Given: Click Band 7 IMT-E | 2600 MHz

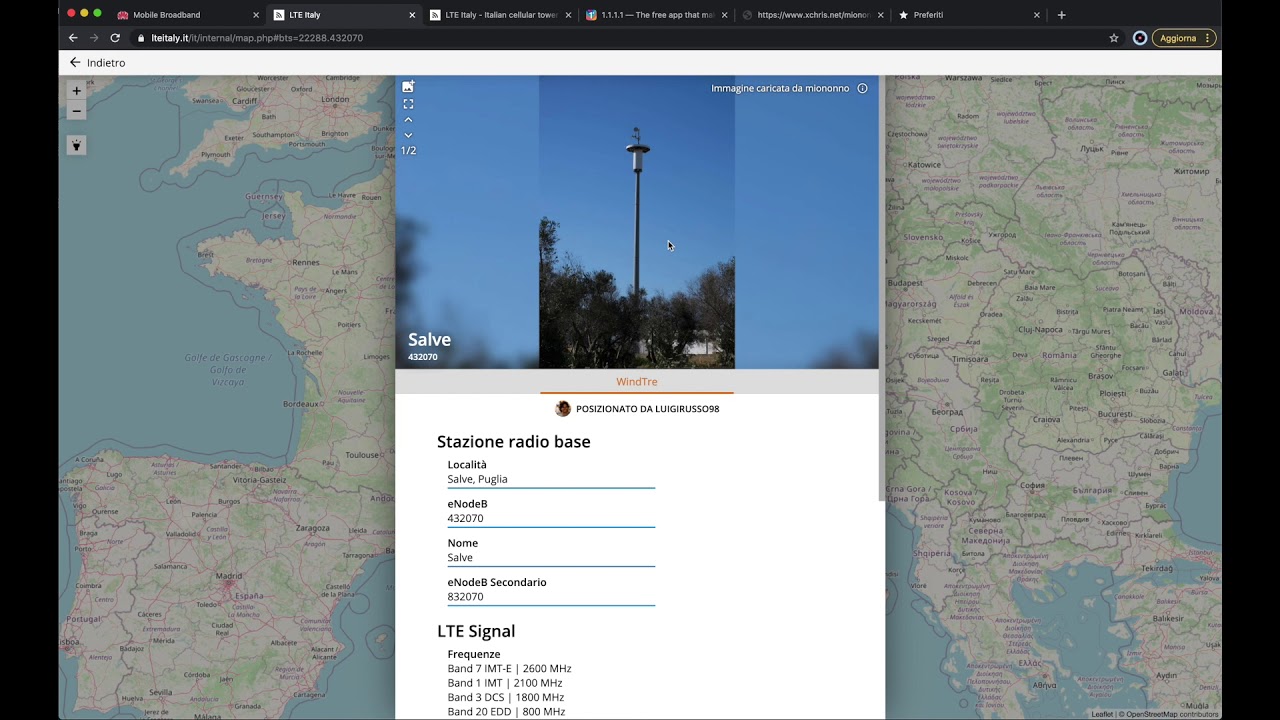Looking at the screenshot, I should (509, 669).
